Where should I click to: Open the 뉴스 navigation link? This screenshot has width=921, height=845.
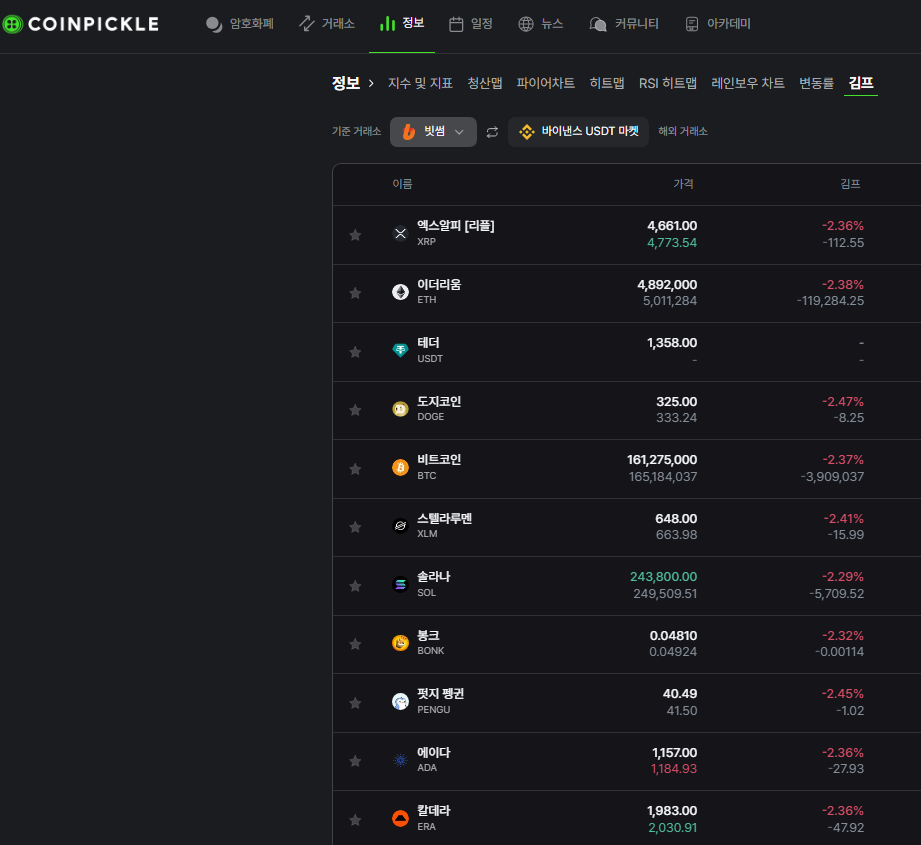540,23
